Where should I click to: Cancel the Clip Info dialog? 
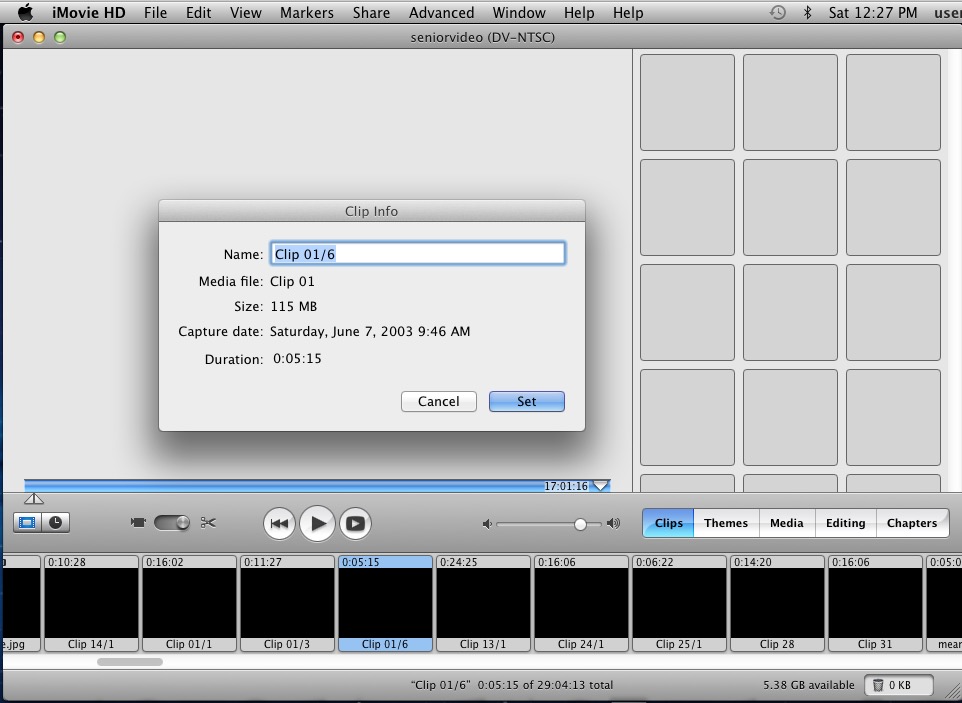439,401
